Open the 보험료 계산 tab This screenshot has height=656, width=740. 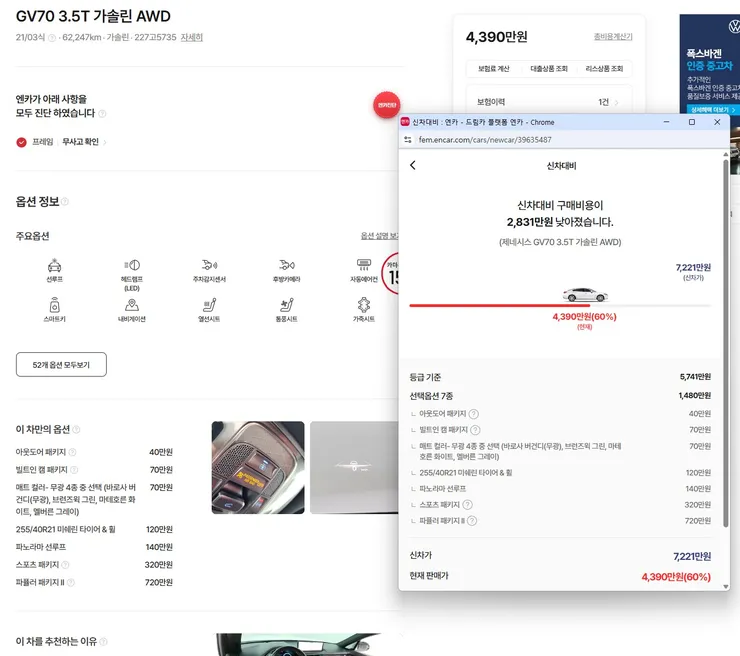(494, 69)
